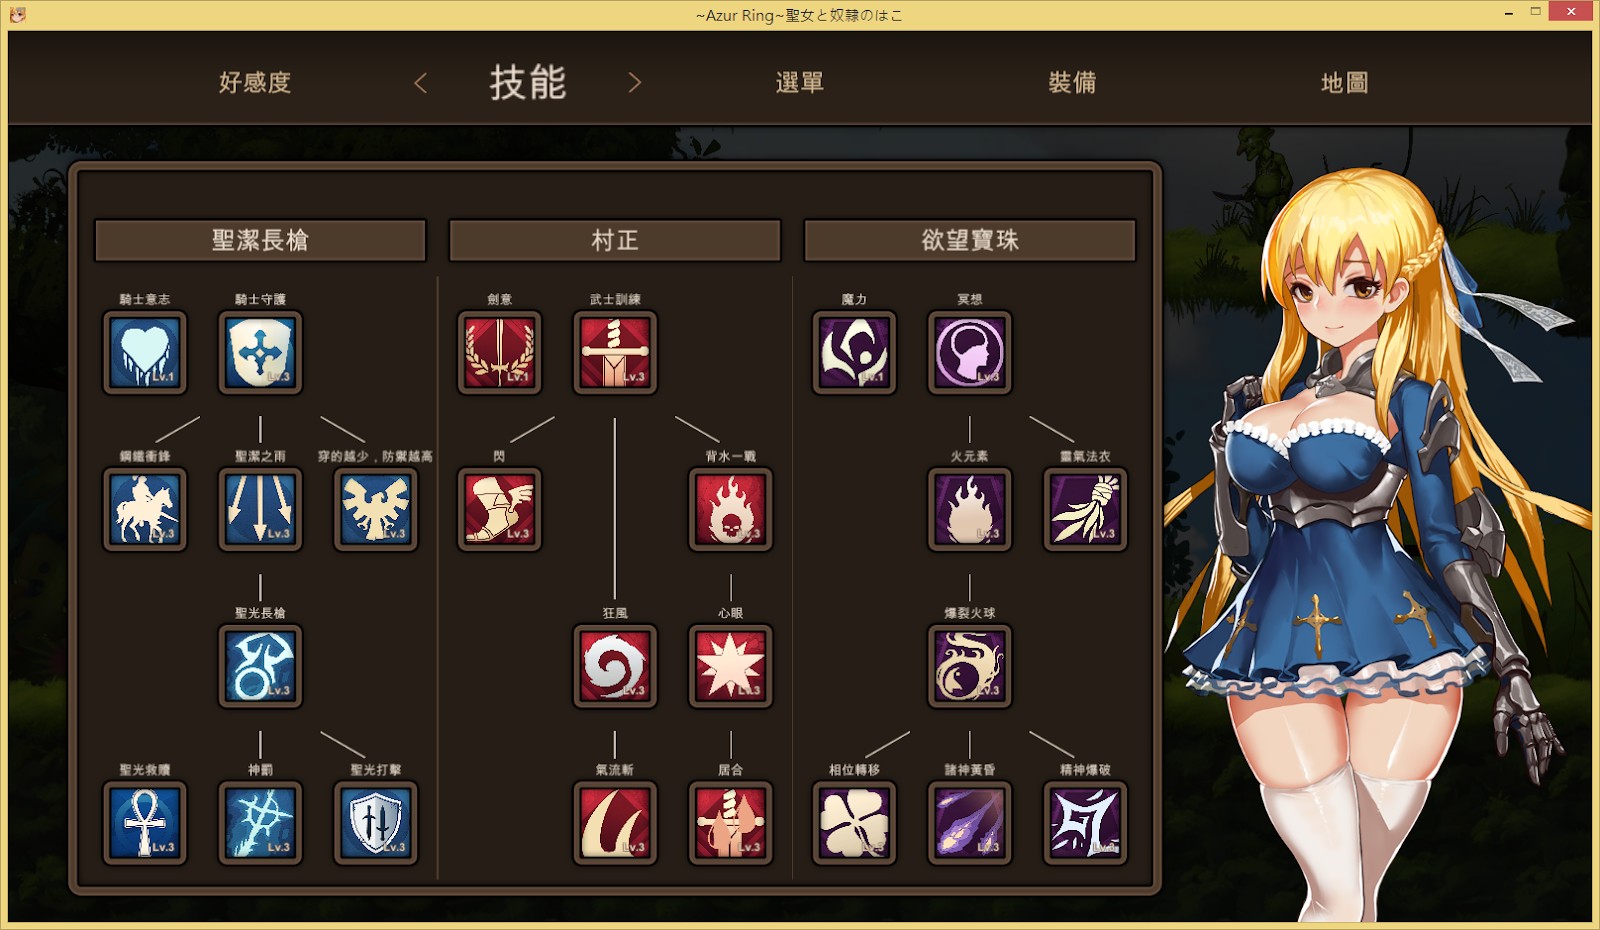This screenshot has width=1600, height=930.
Task: Choose the 鋼鐵衝鋒 horseman skill icon
Action: [145, 509]
